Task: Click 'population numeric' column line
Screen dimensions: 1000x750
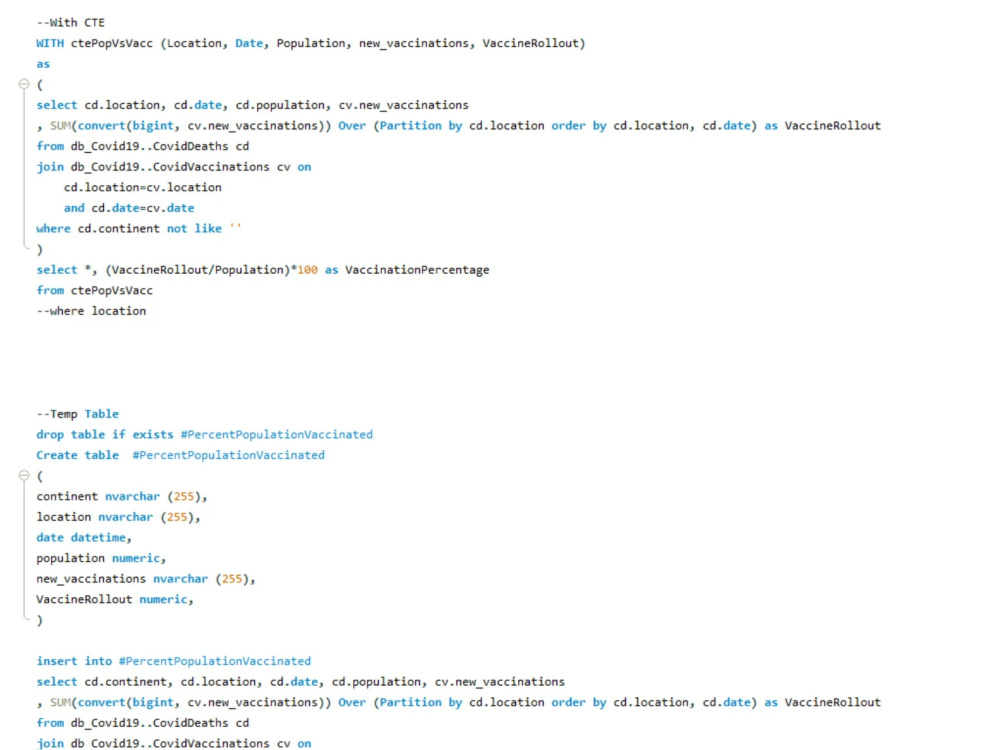Action: click(101, 558)
